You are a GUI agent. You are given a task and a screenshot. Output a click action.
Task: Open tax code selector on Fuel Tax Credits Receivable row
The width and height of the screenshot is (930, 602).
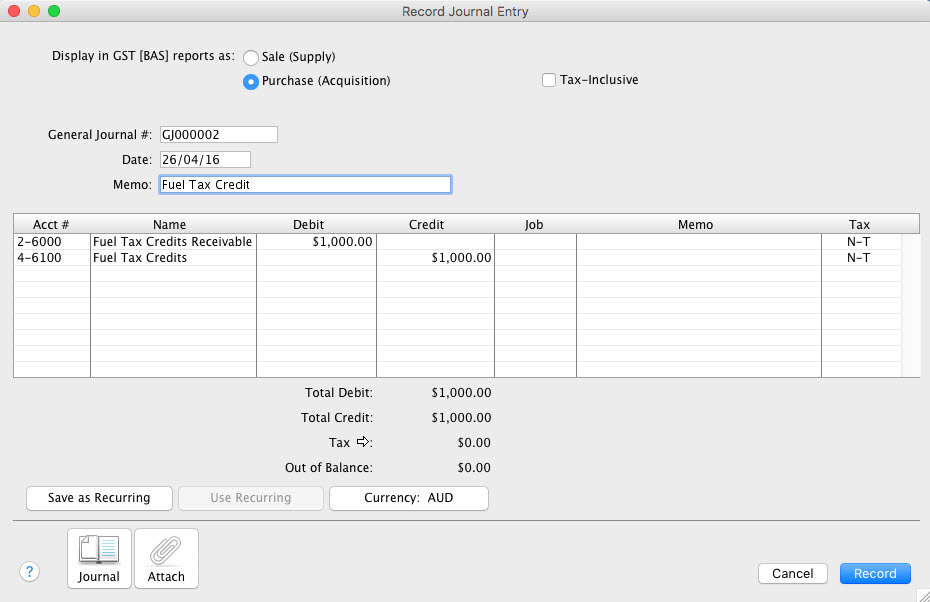coord(858,241)
